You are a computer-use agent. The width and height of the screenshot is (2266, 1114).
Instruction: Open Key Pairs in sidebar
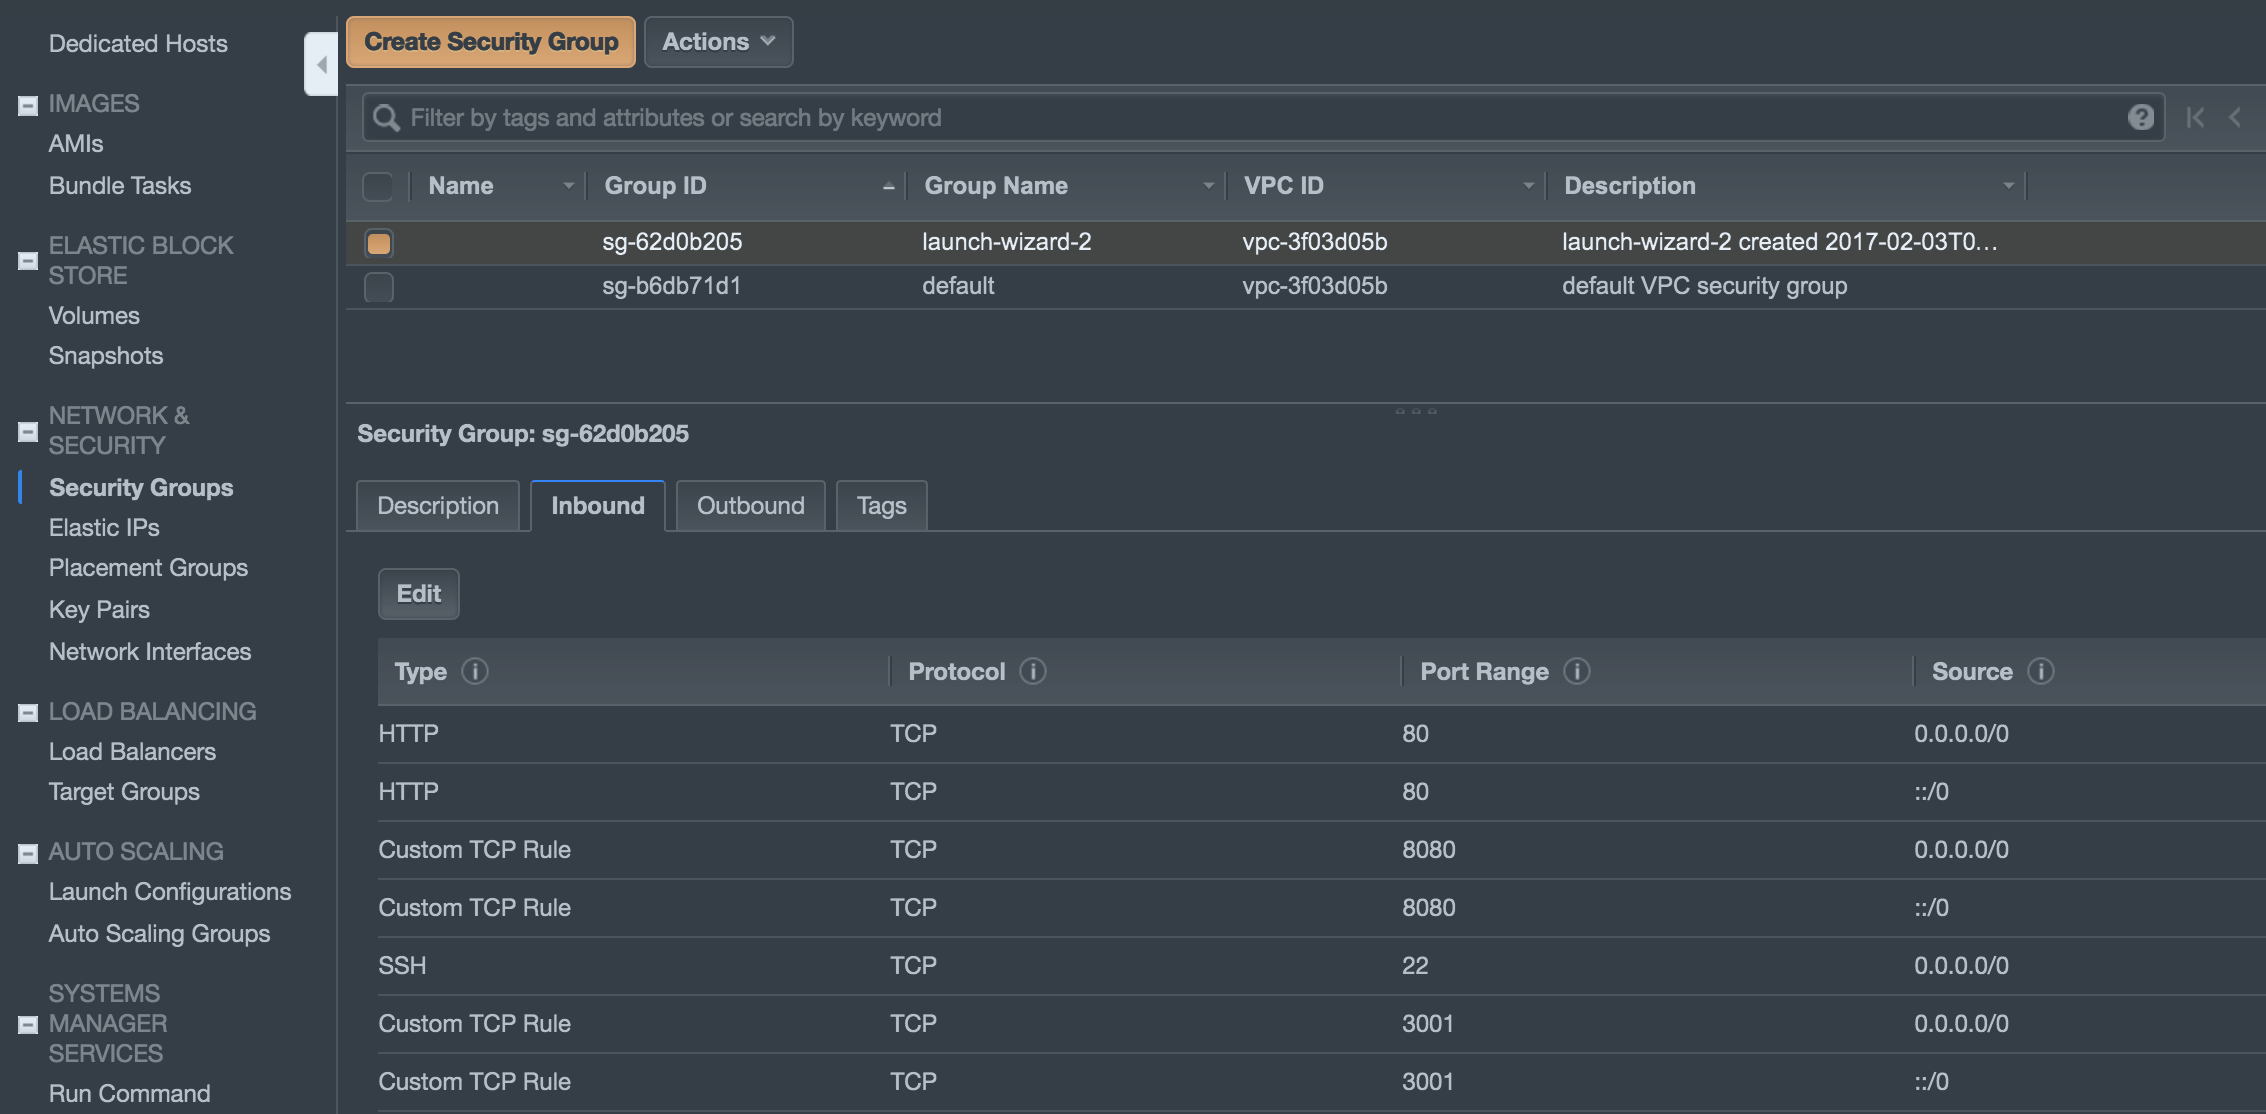pyautogui.click(x=99, y=610)
